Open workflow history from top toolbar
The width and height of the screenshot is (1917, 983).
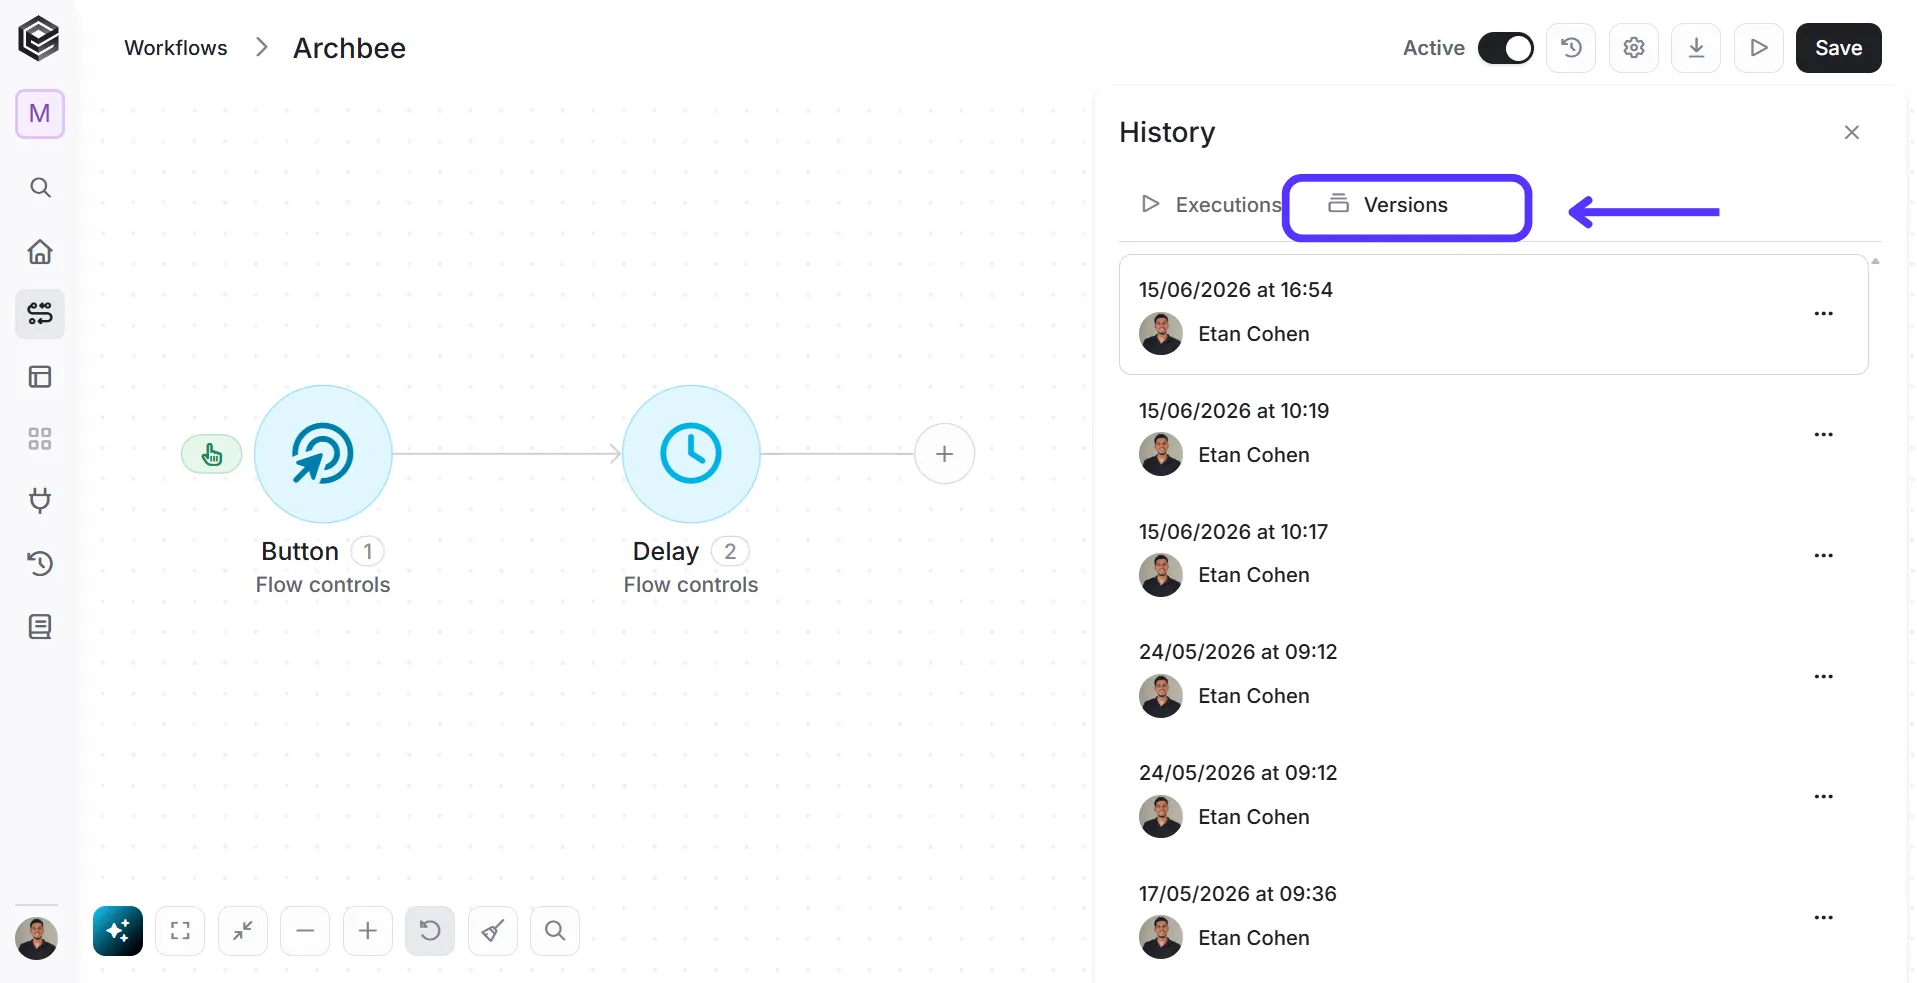click(x=1571, y=48)
